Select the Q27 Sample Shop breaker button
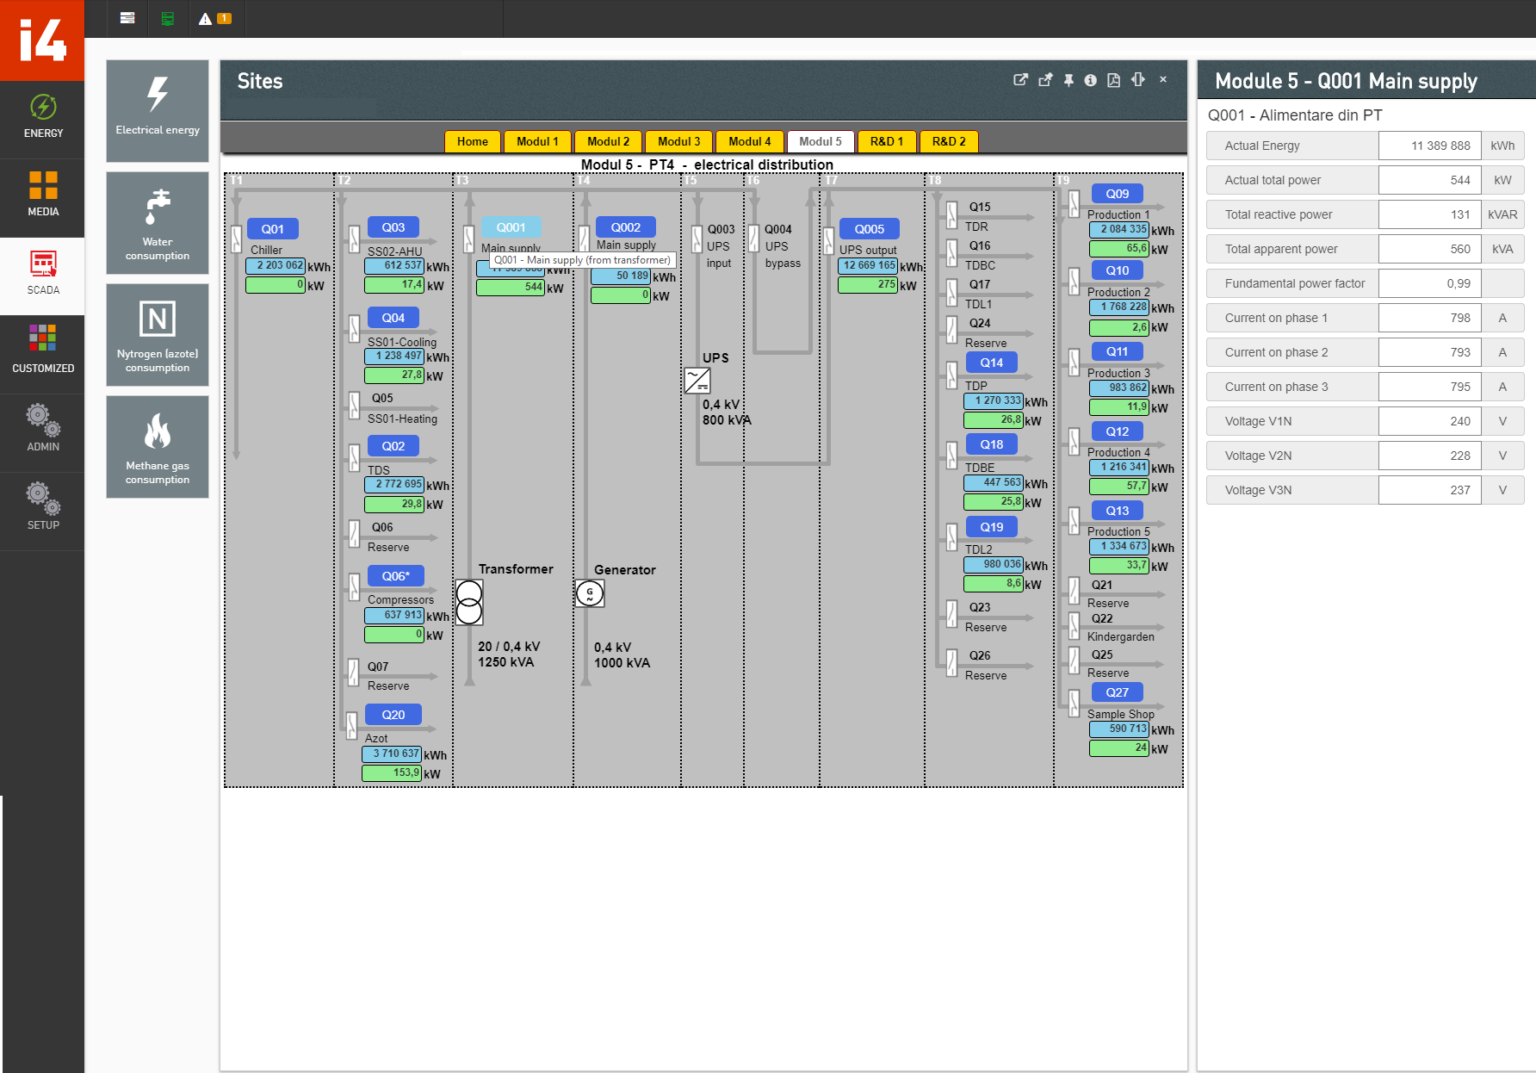This screenshot has width=1536, height=1073. pyautogui.click(x=1117, y=692)
